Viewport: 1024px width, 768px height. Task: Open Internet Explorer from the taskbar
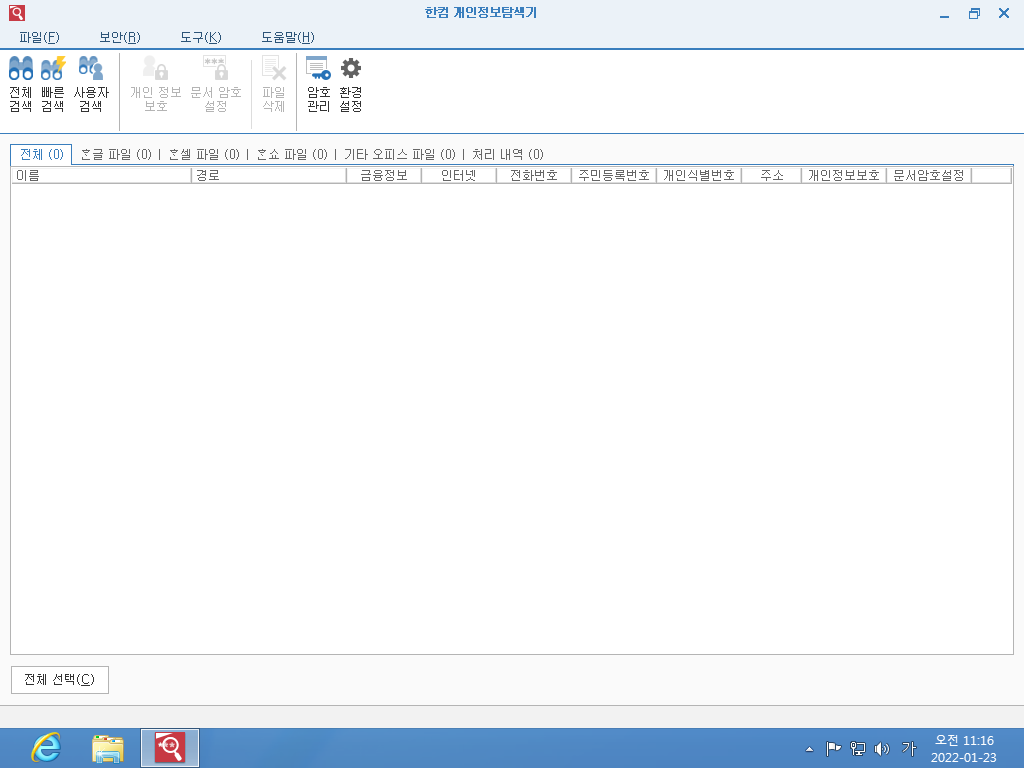(x=46, y=748)
